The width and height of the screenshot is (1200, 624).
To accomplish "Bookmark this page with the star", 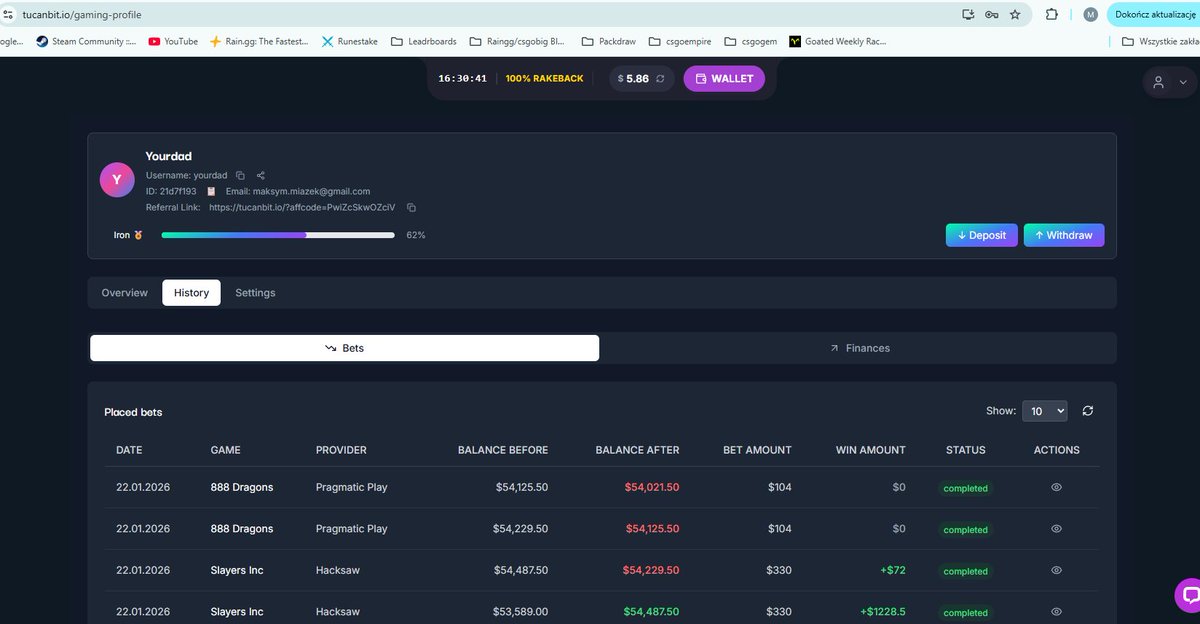I will [x=1015, y=14].
